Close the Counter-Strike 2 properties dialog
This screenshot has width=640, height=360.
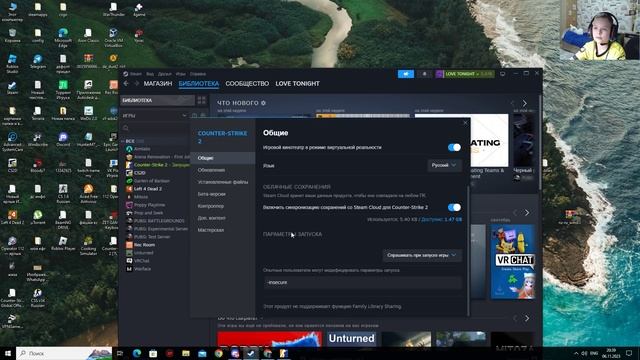(x=465, y=122)
